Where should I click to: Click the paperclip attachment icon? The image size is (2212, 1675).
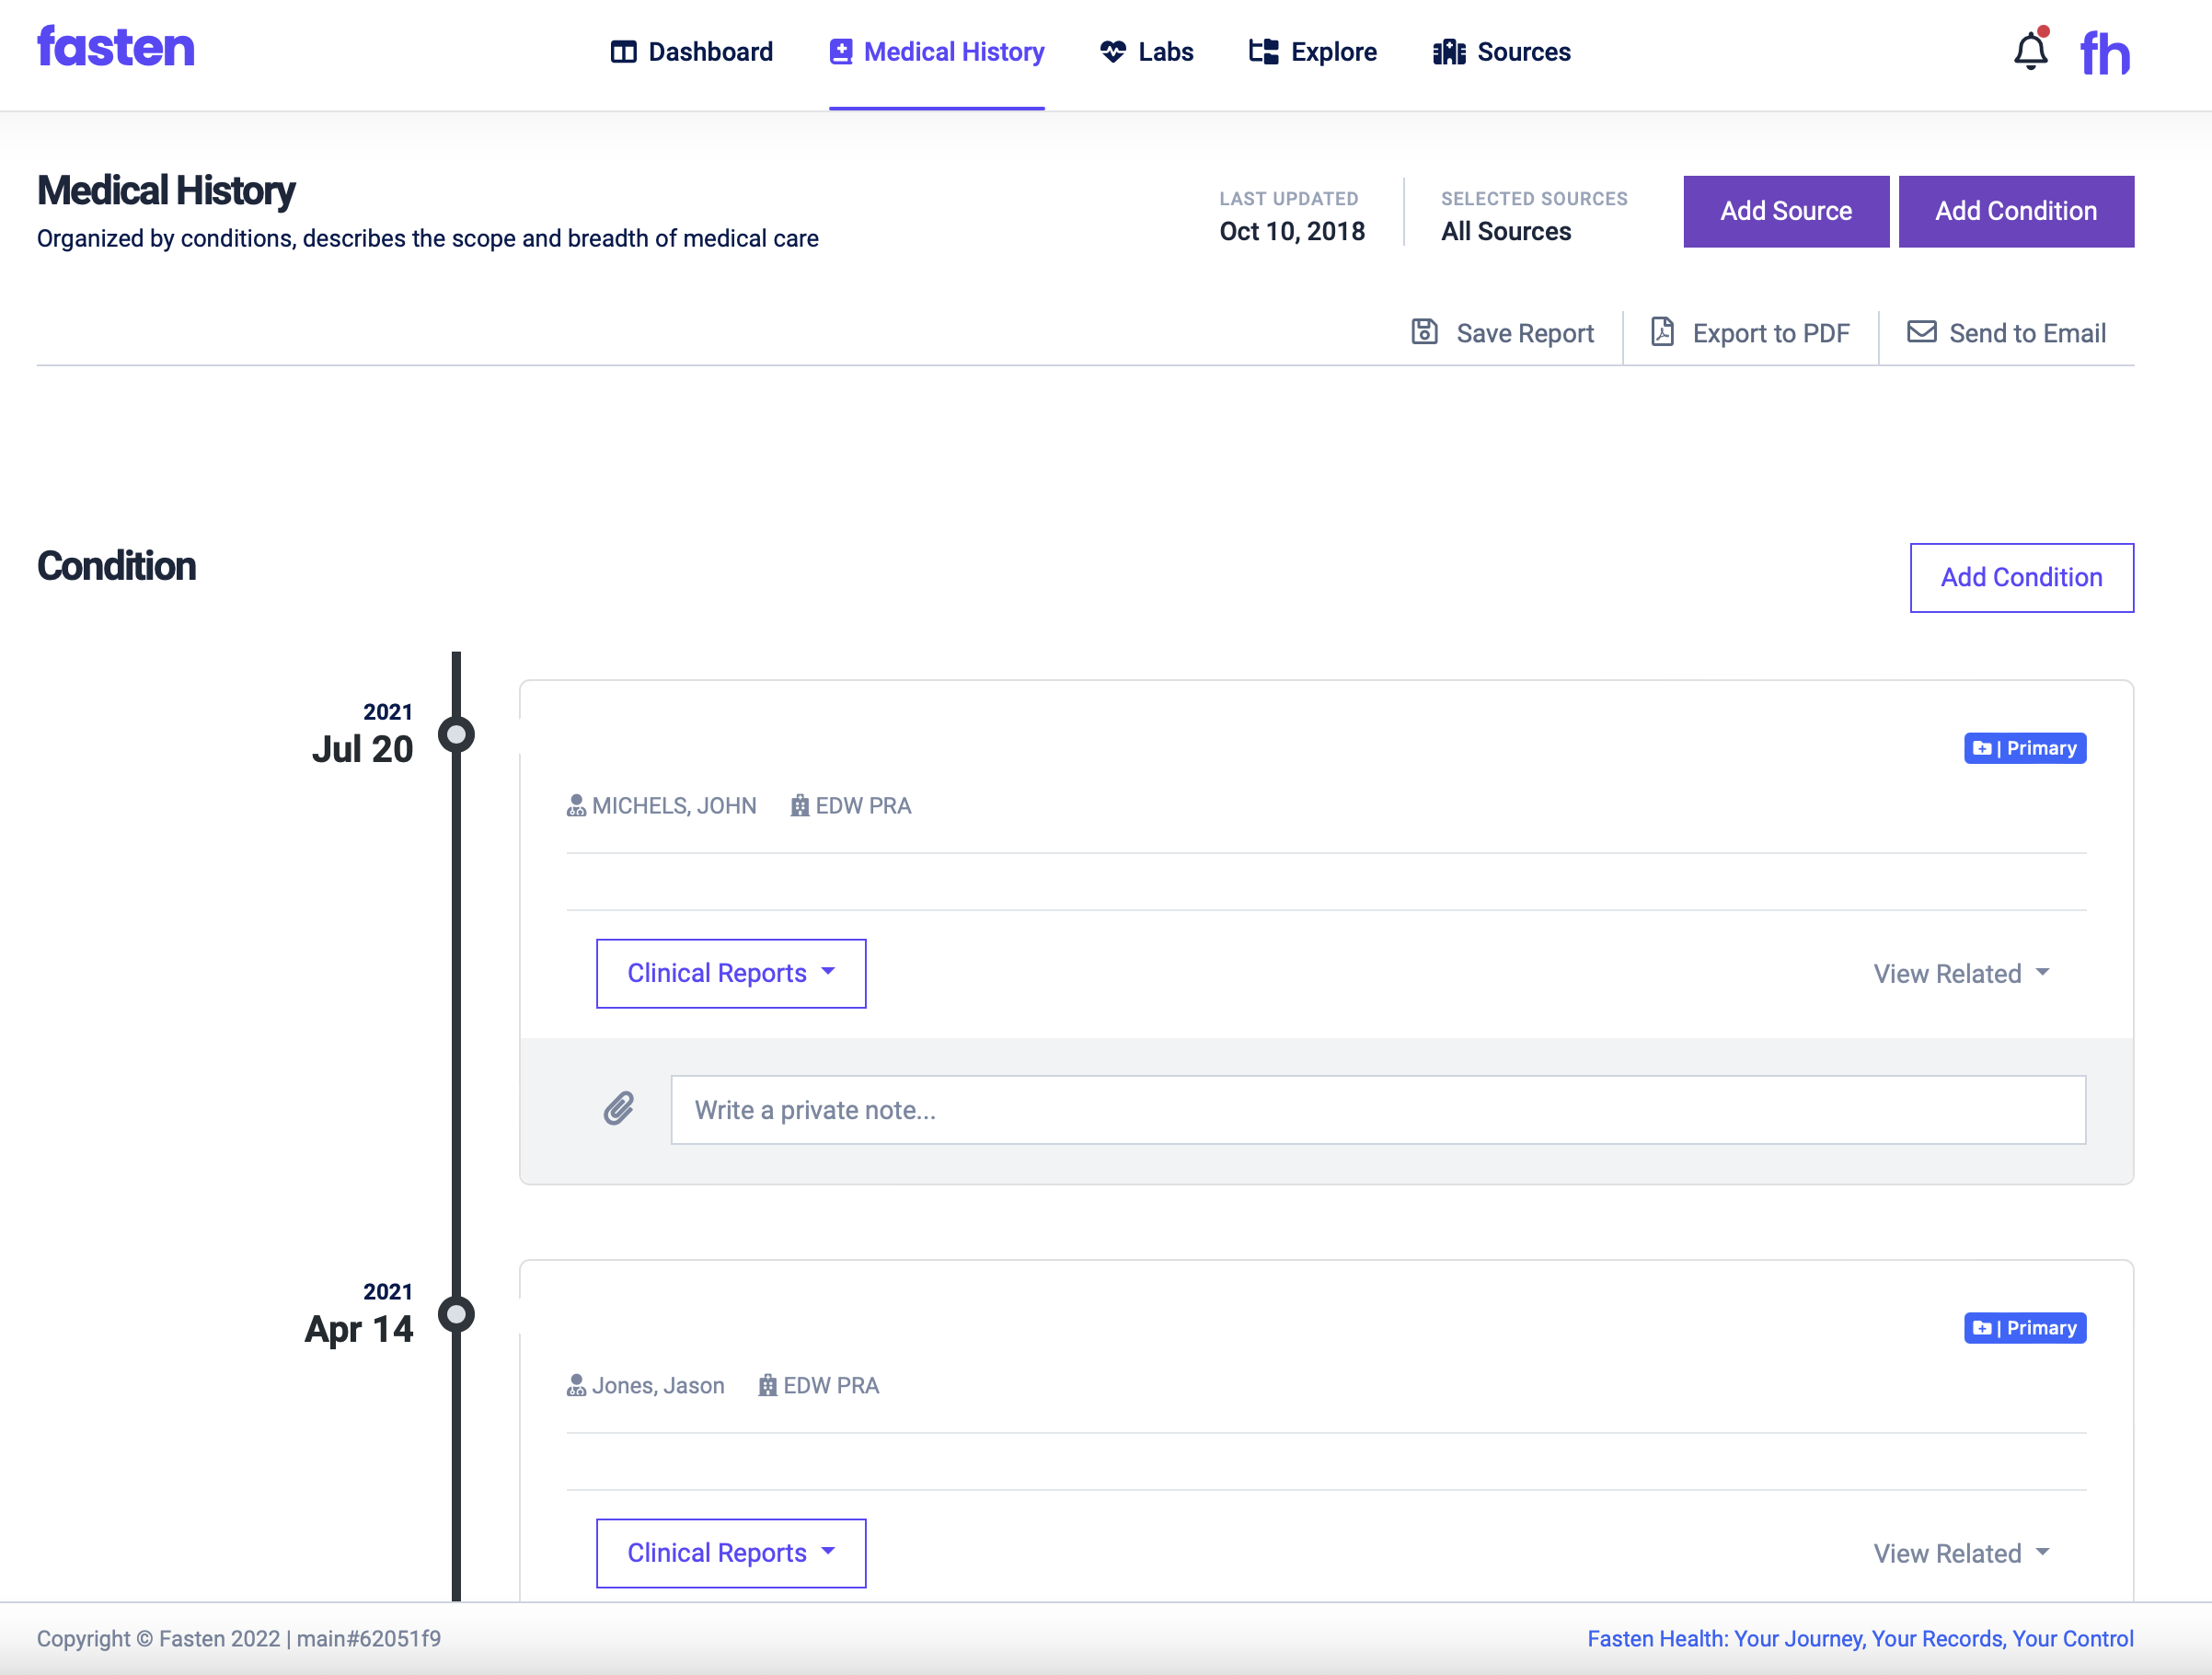619,1108
